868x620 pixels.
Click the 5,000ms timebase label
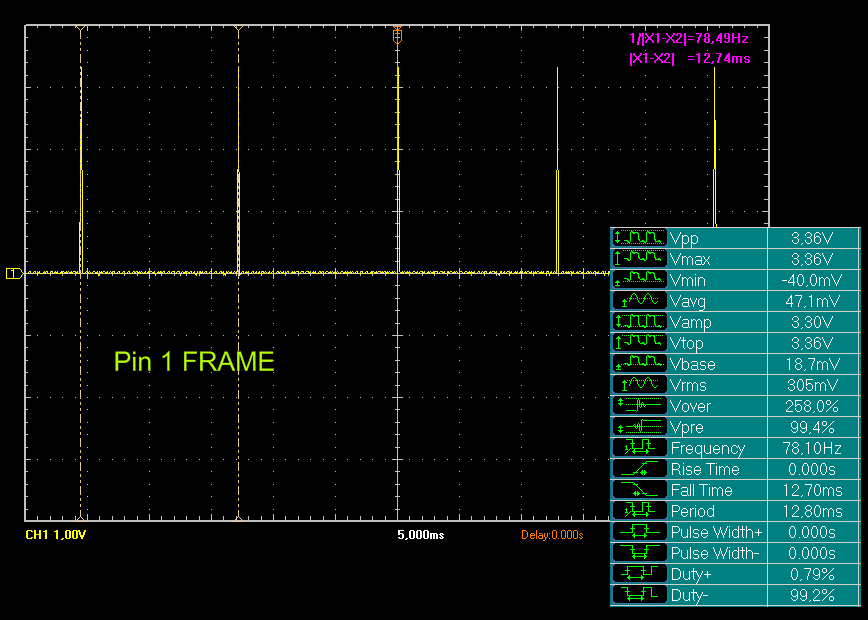point(421,535)
